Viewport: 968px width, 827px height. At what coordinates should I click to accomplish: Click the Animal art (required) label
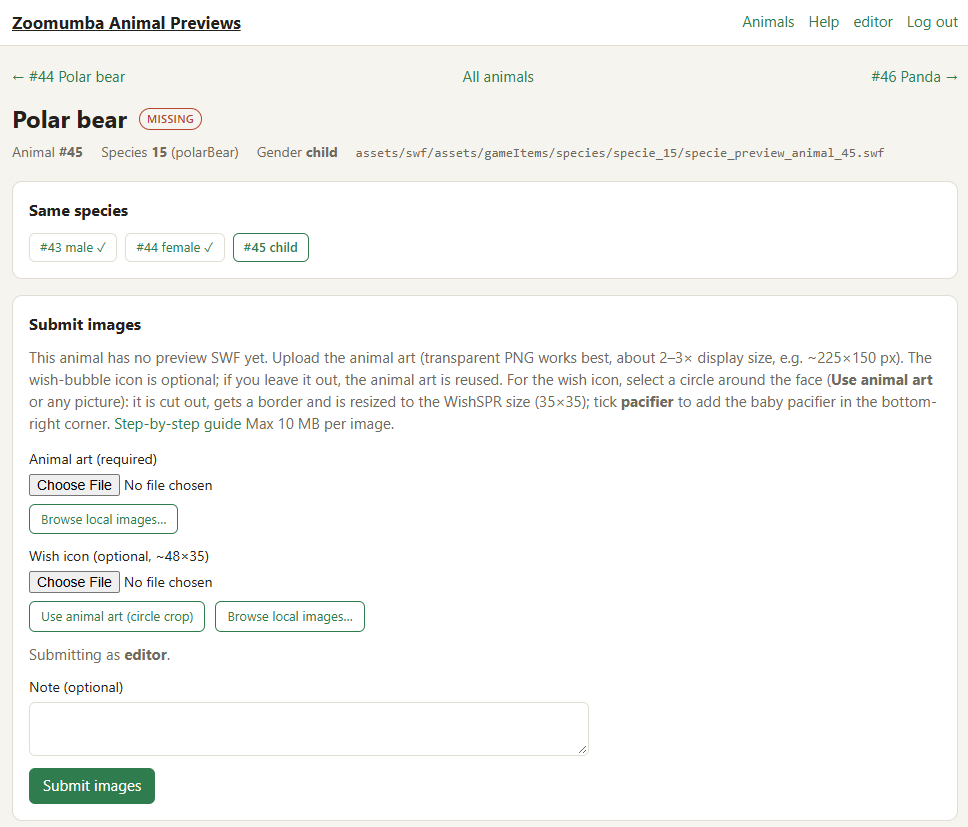tap(93, 459)
